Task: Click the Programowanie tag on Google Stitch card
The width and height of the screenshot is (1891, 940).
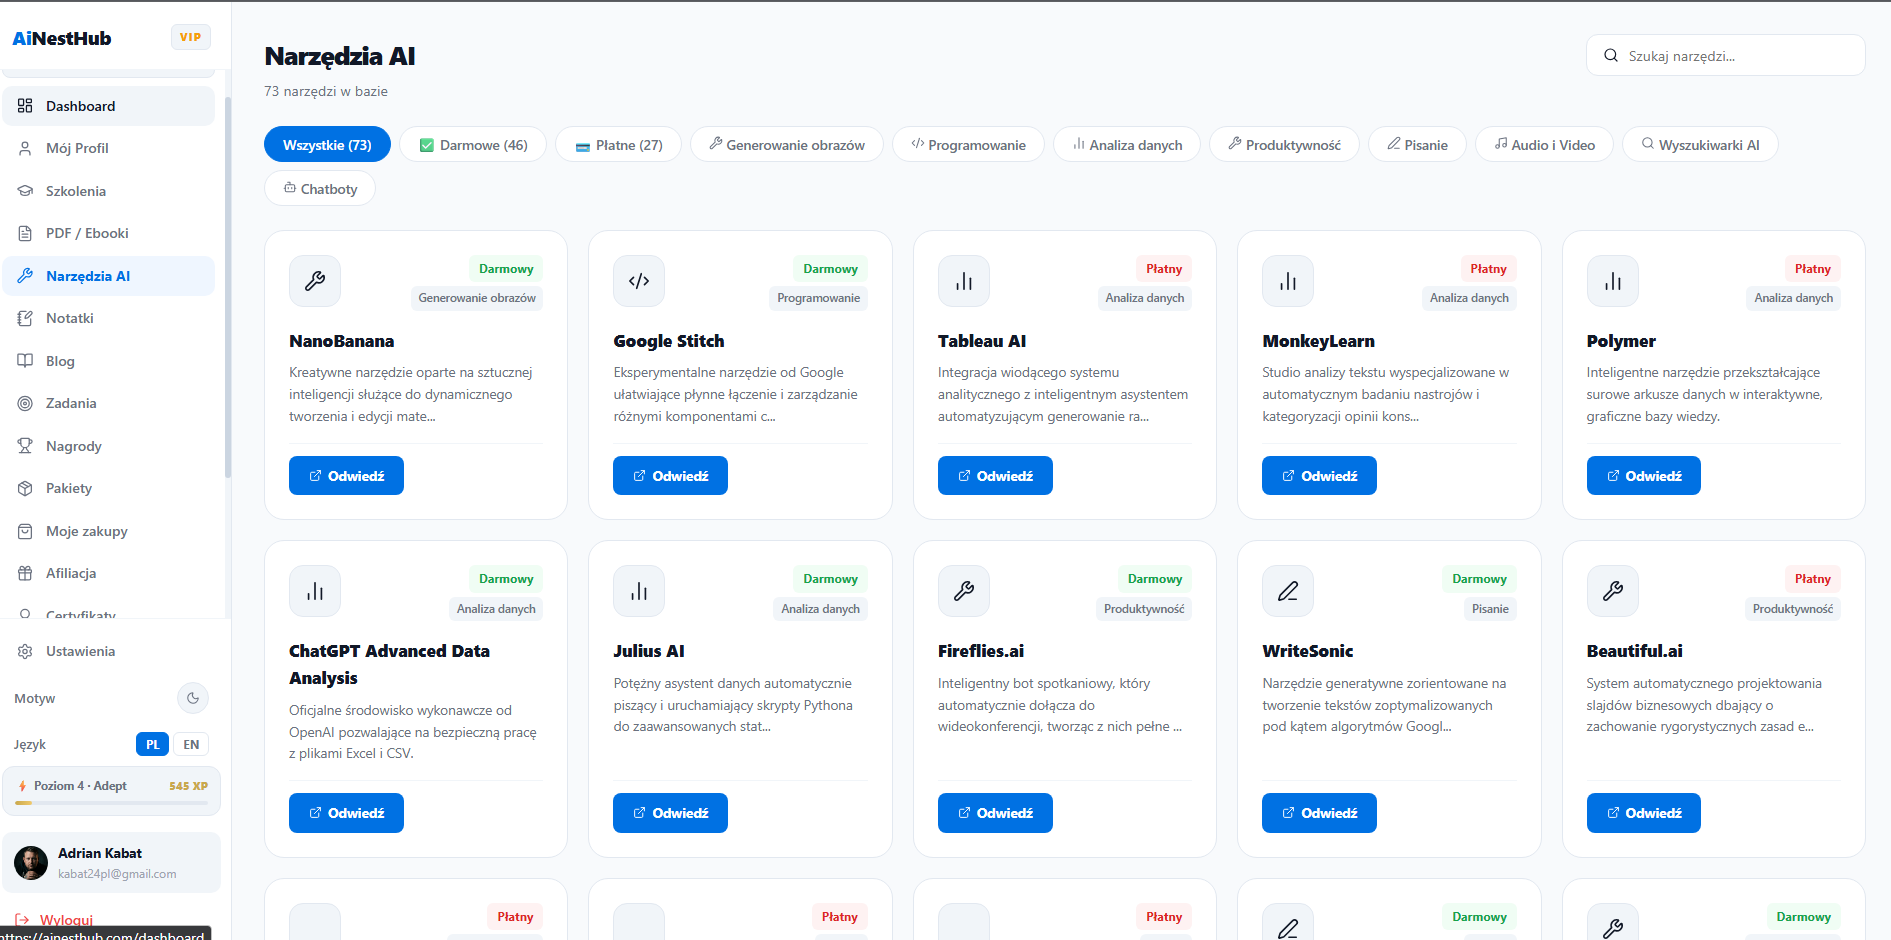Action: point(819,298)
